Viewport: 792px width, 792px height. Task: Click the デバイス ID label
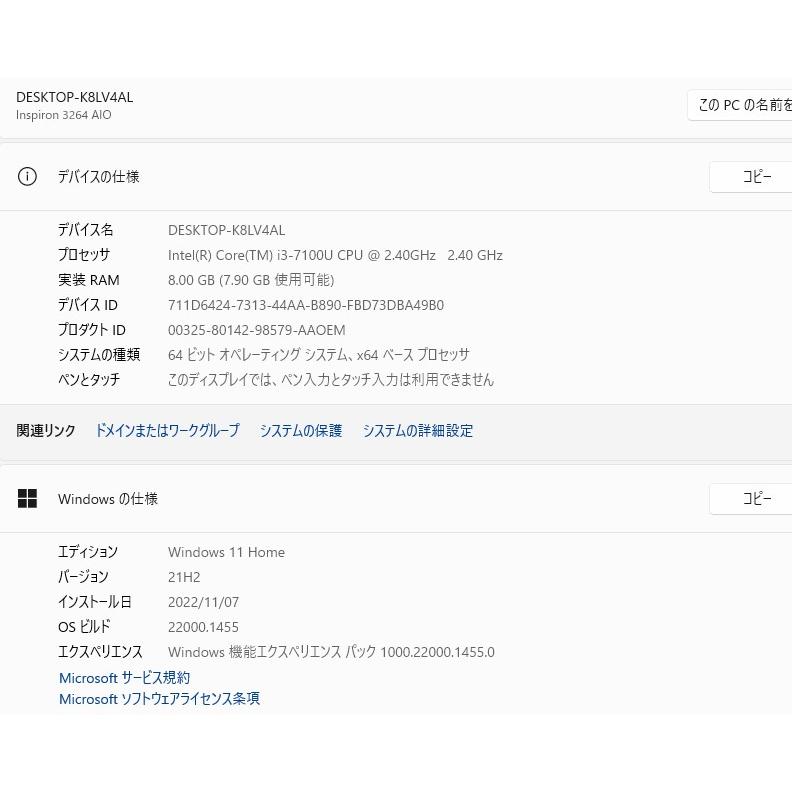click(88, 305)
